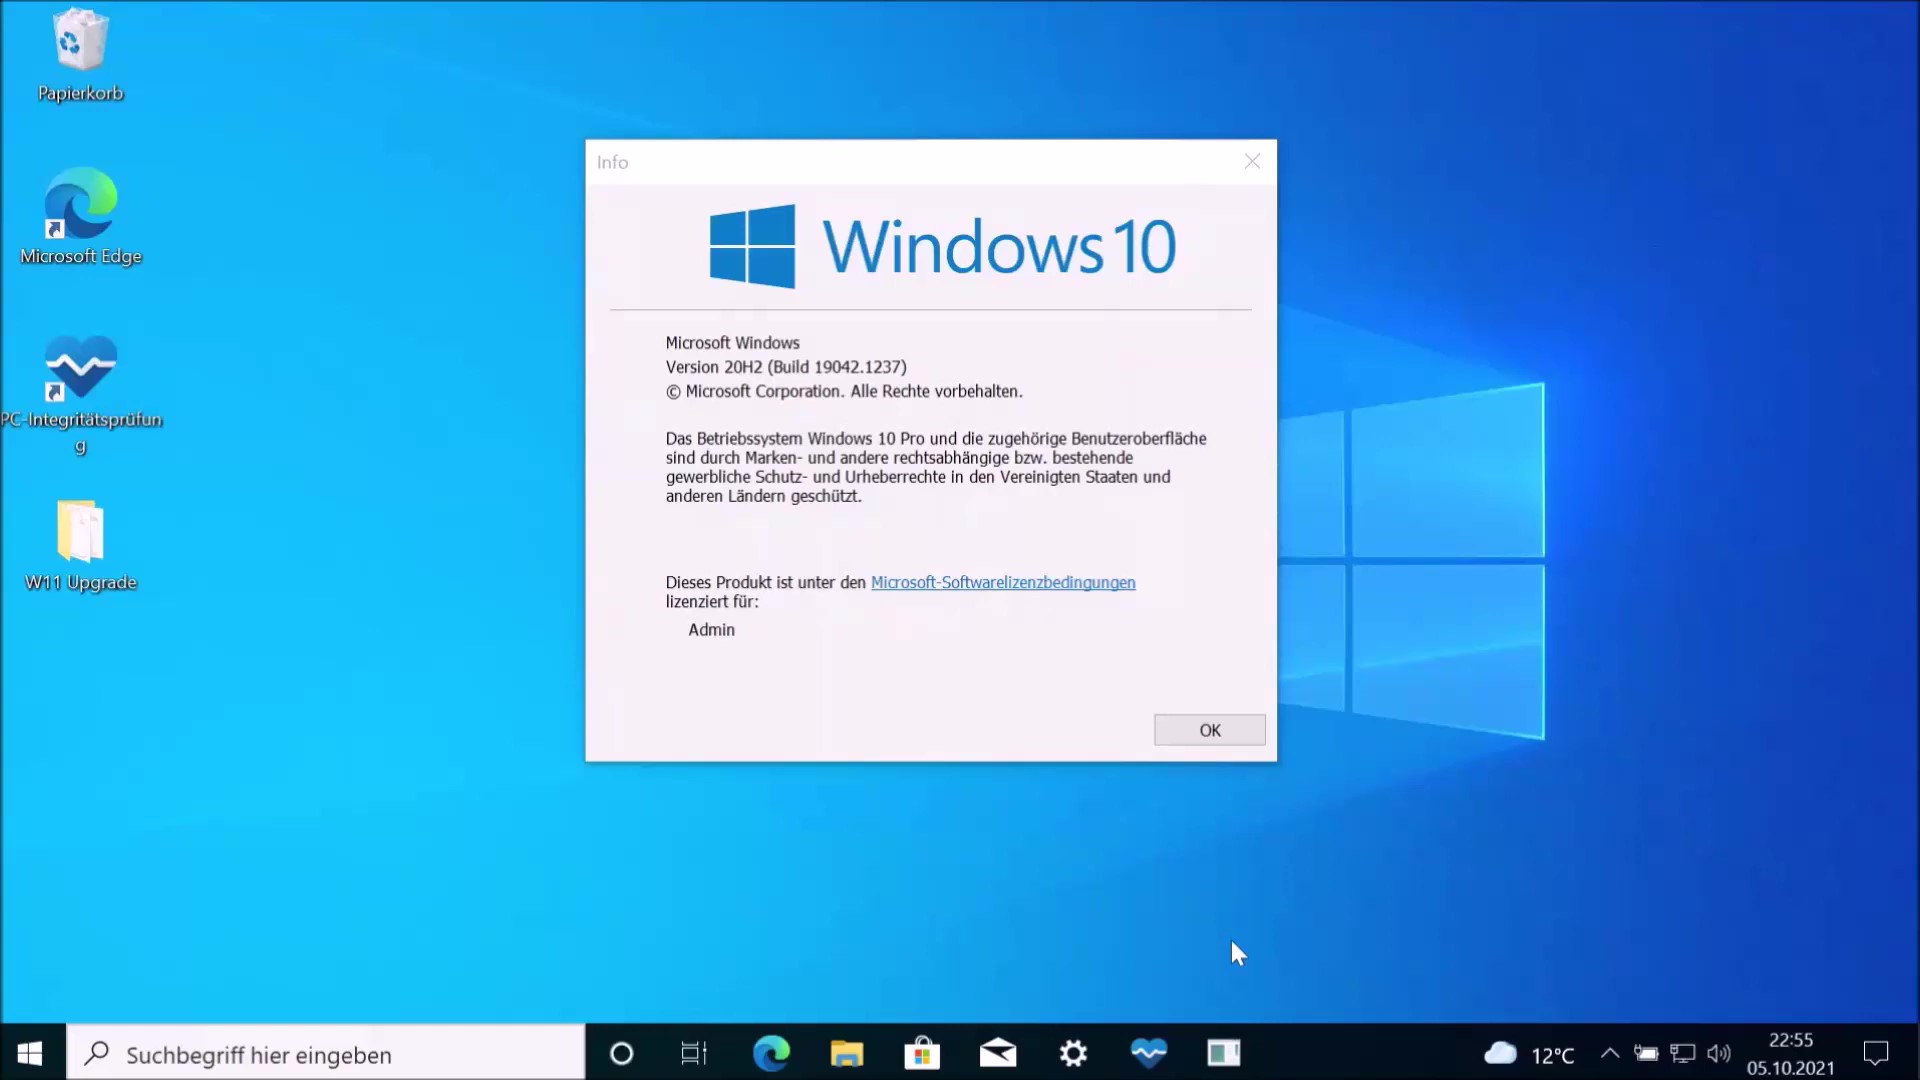Close the Info dialog window
Viewport: 1920px width, 1080px height.
(1252, 161)
